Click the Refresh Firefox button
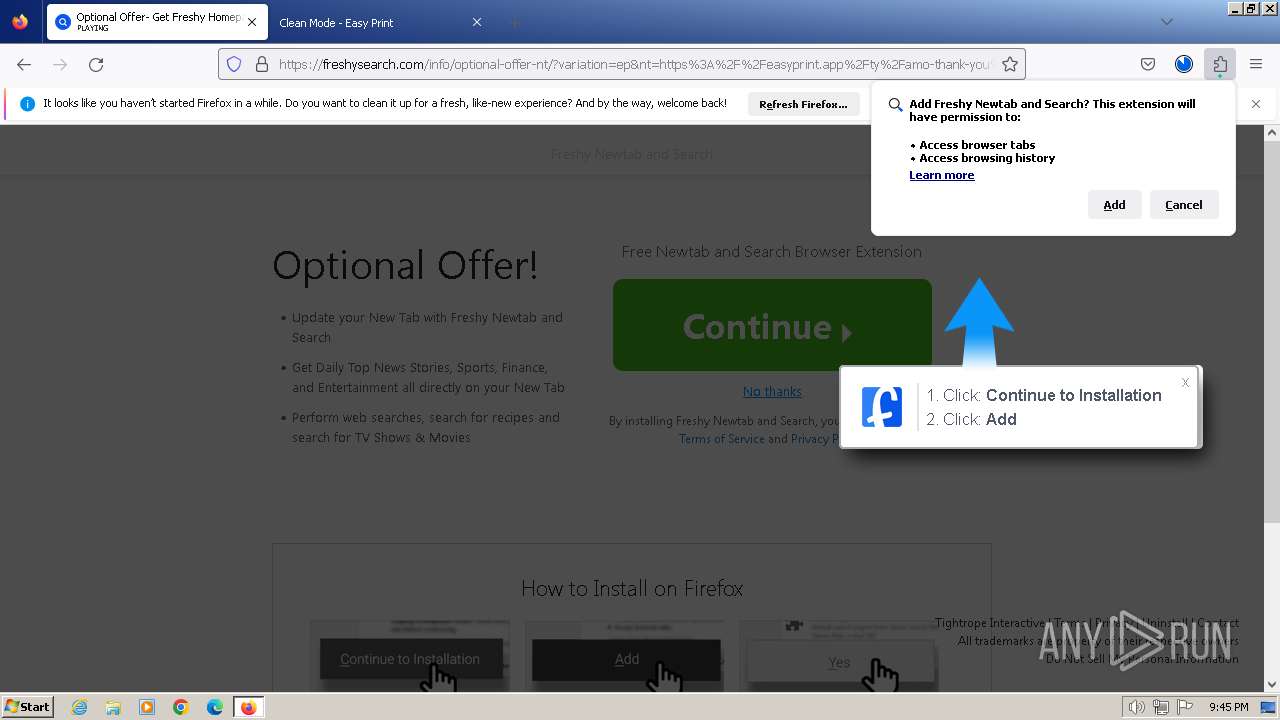Viewport: 1280px width, 720px height. [x=803, y=104]
